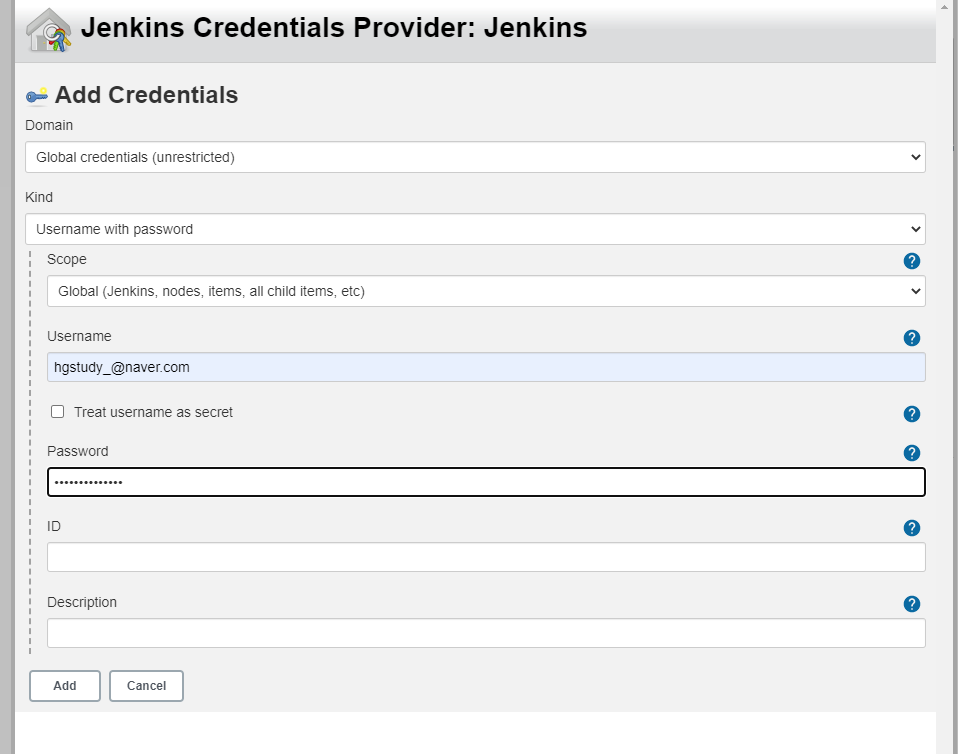Click the 'Password' field label

point(78,451)
